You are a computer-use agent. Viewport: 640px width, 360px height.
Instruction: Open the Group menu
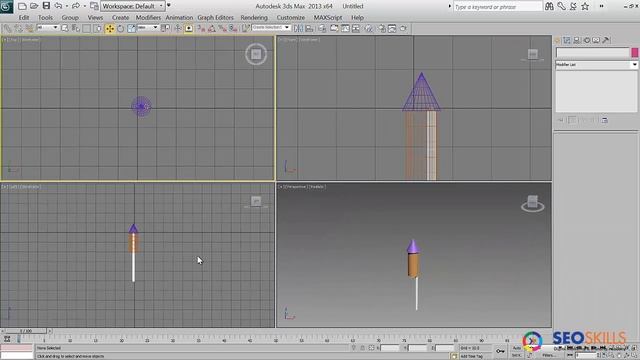(70, 18)
